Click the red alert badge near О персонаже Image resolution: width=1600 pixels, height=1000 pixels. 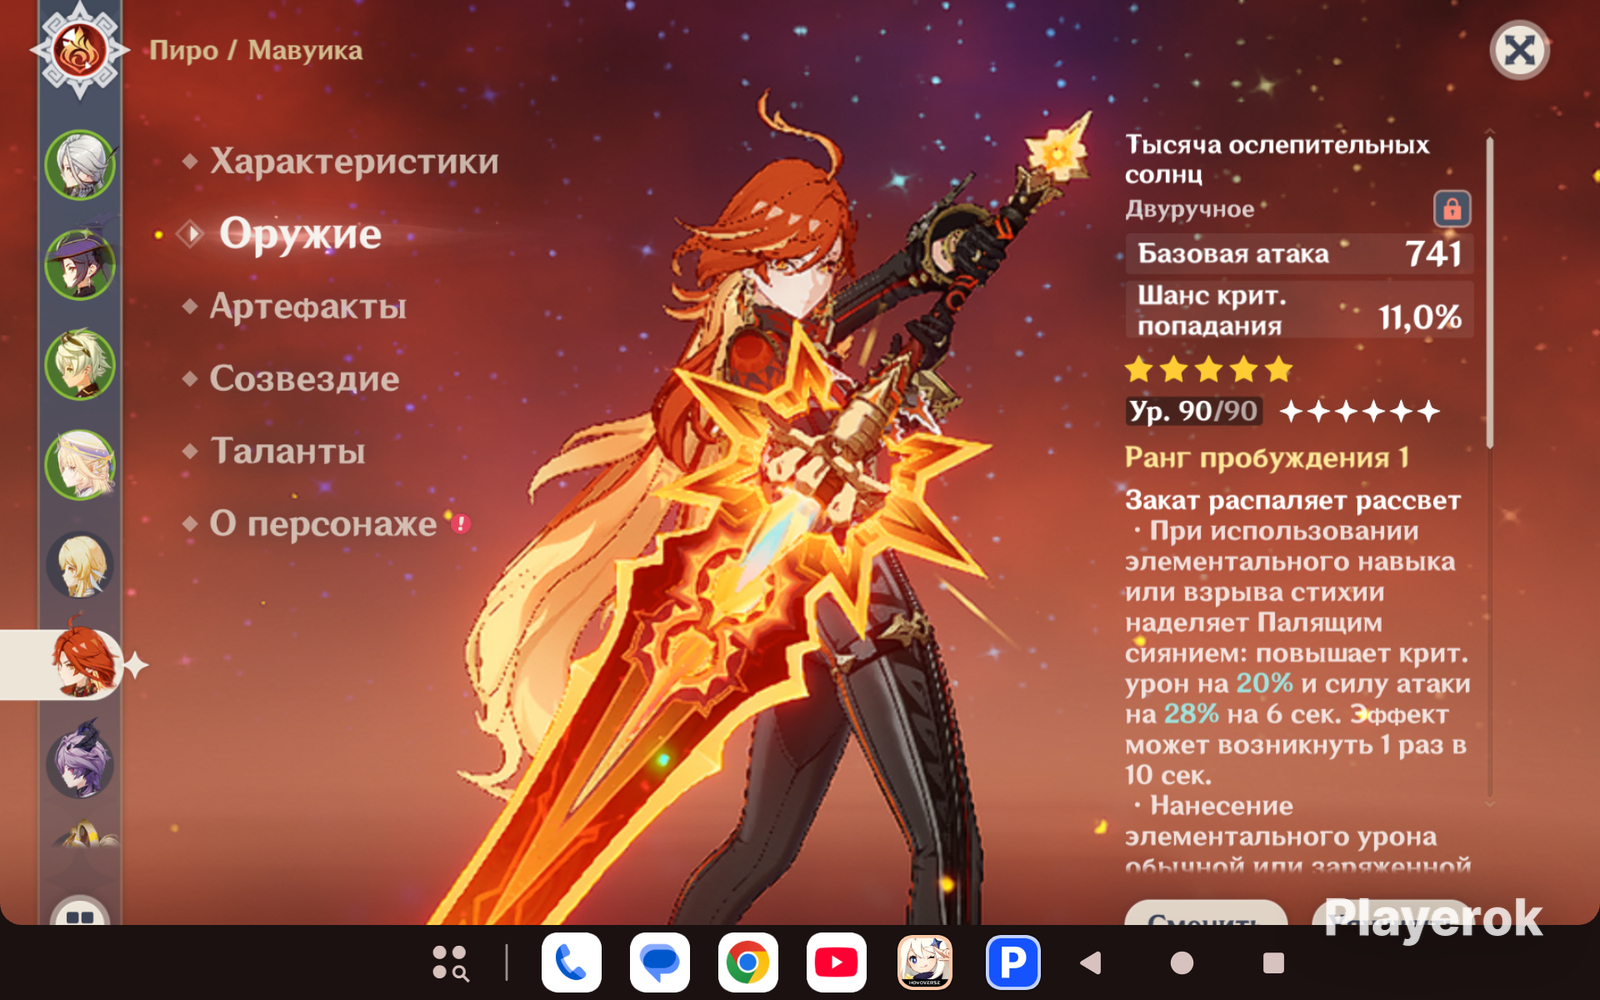tap(460, 523)
